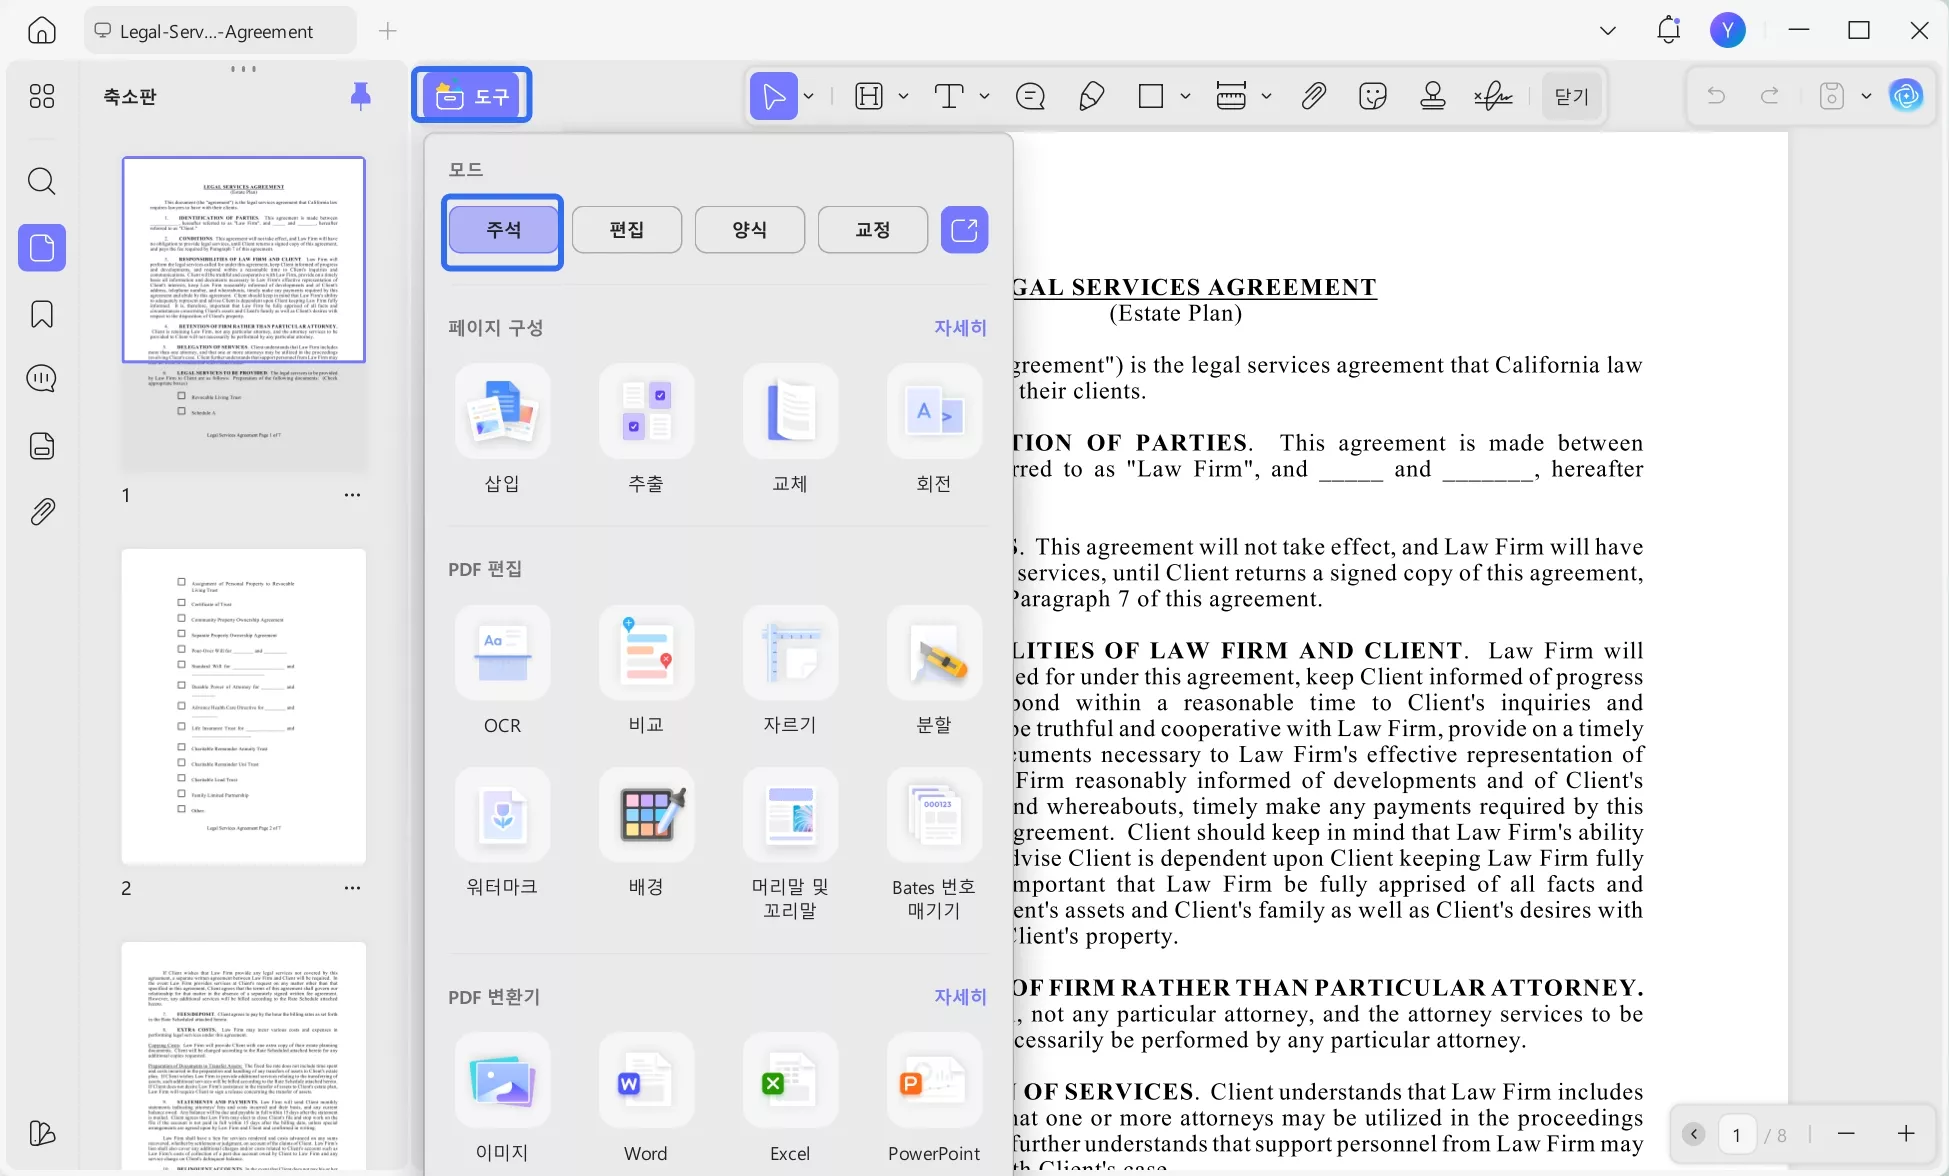Screen dimensions: 1949x1176
Task: Open the shape tool dropdown arrow
Action: coord(1186,95)
